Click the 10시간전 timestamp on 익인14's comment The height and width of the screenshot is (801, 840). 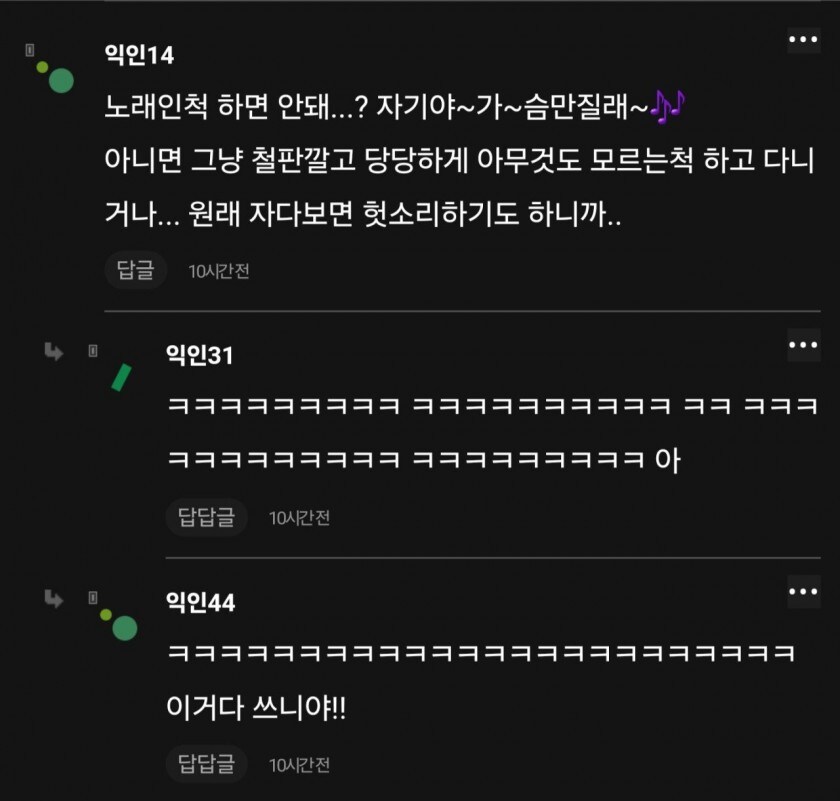pyautogui.click(x=216, y=270)
